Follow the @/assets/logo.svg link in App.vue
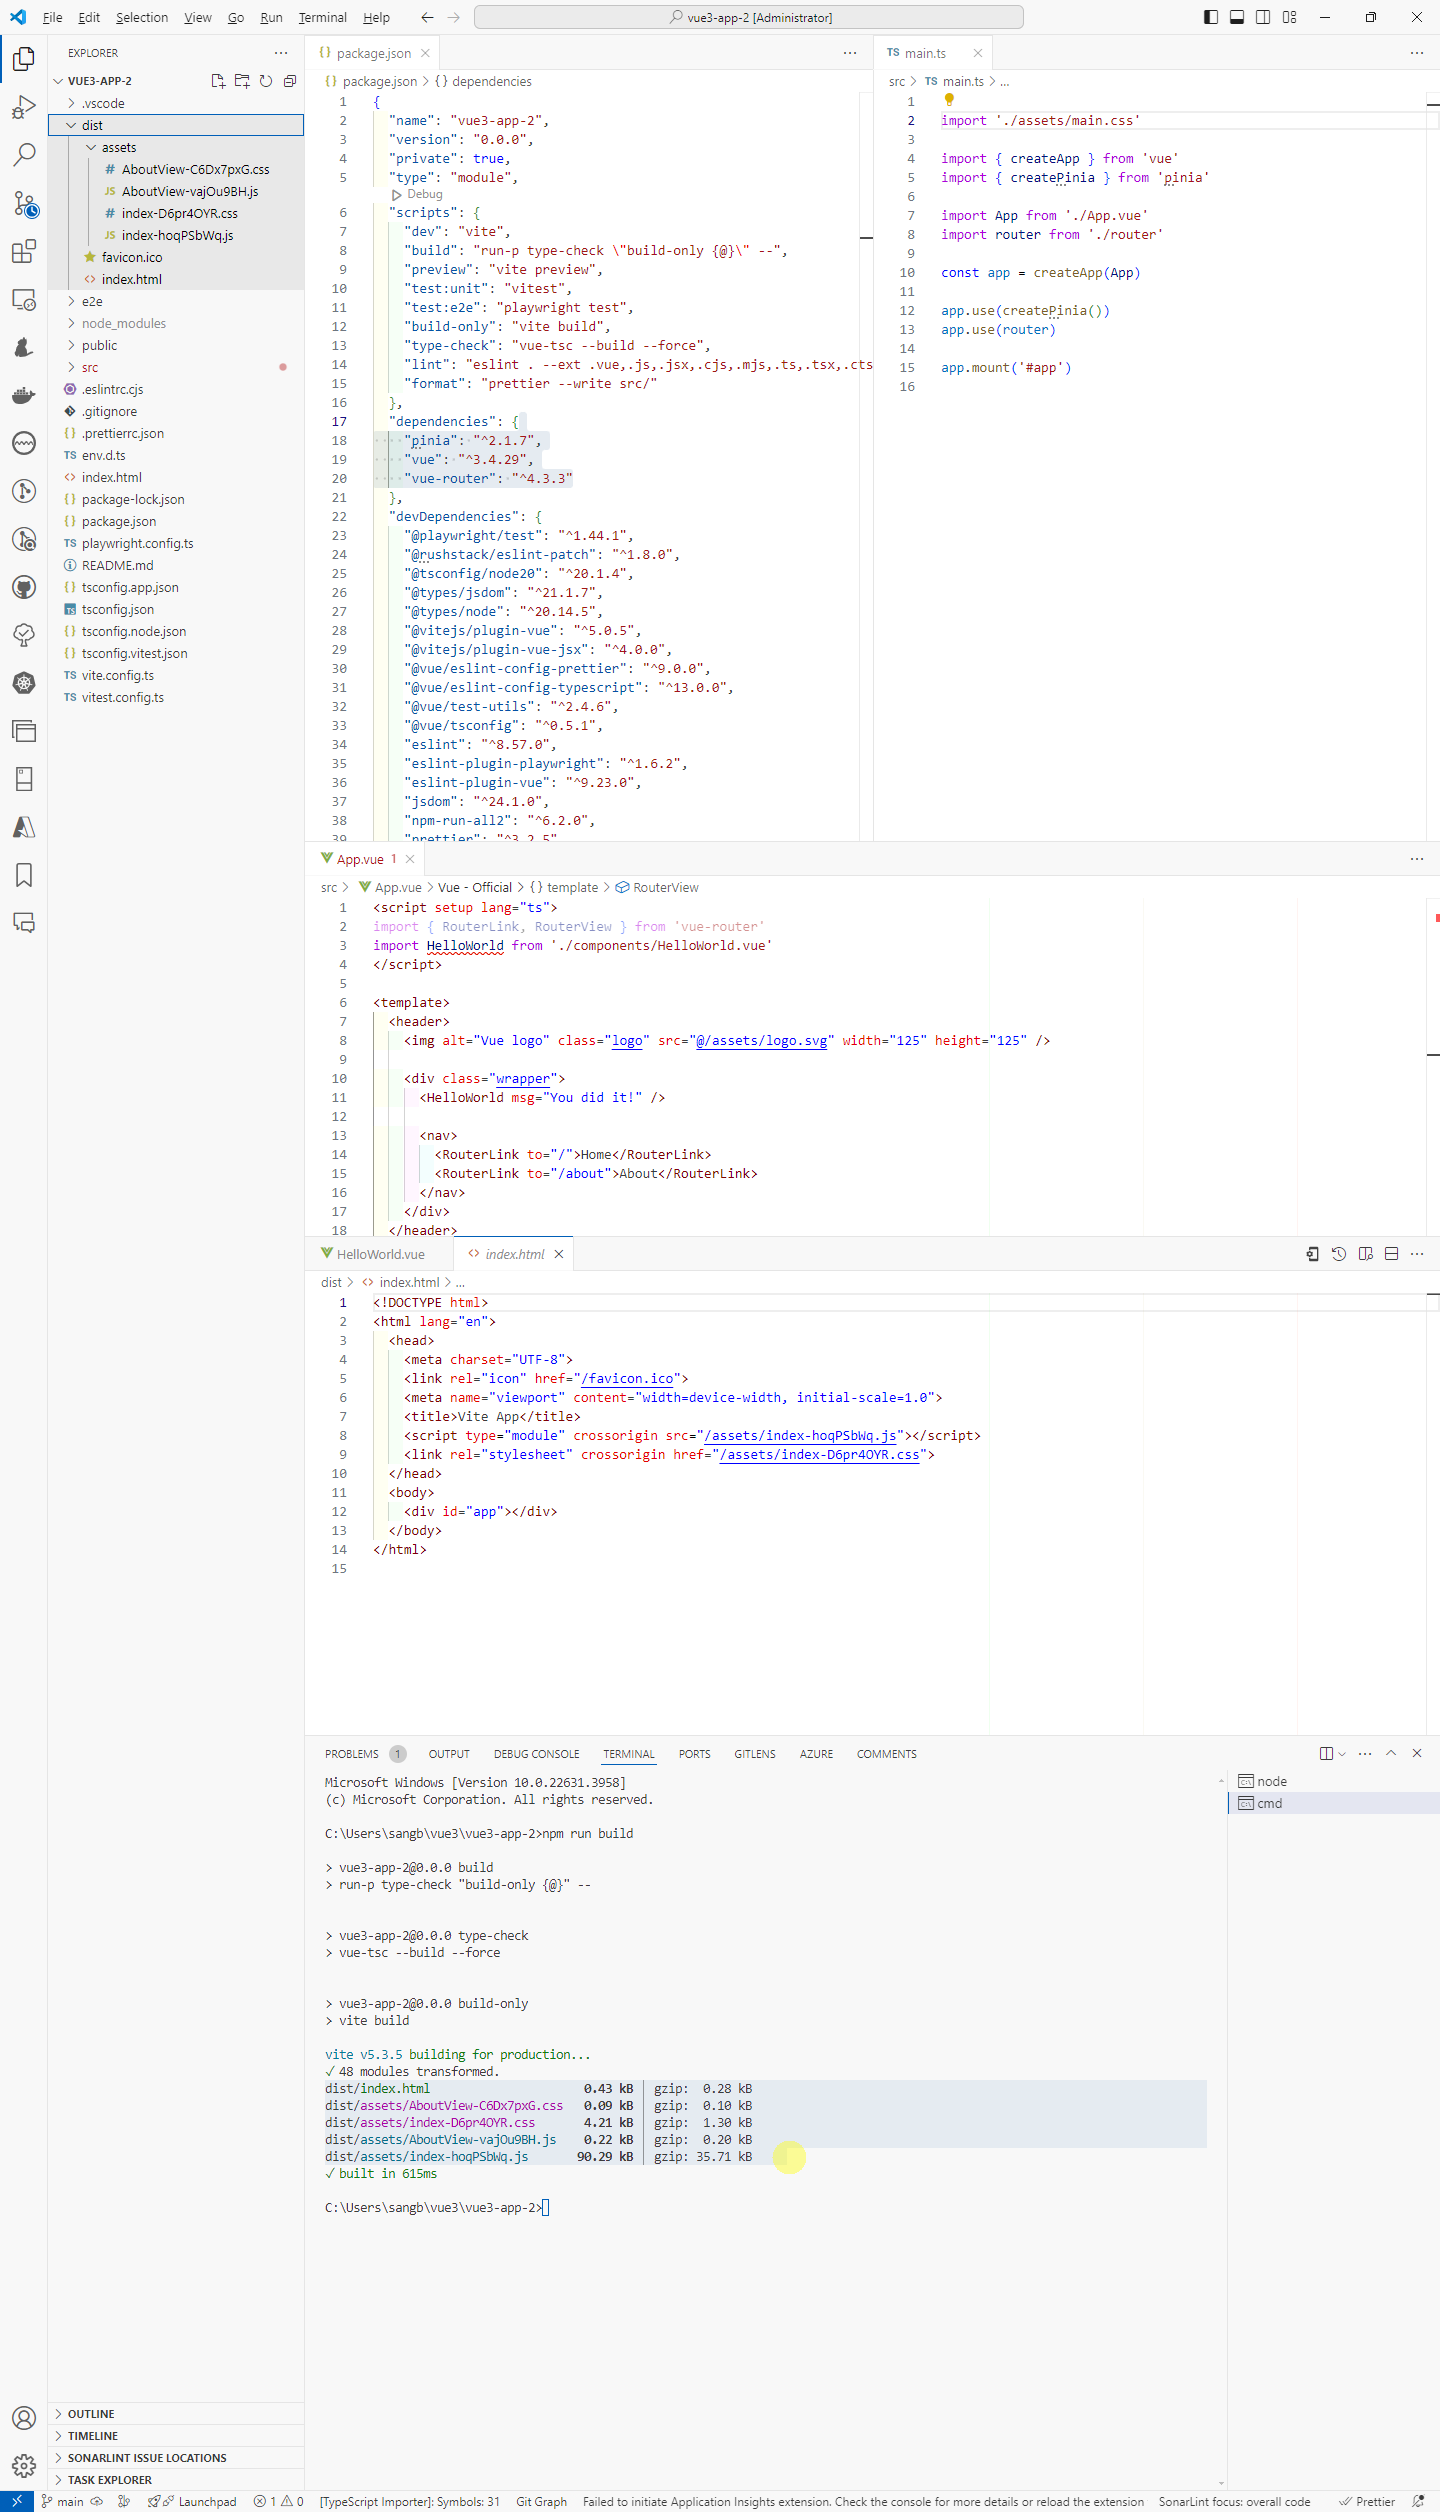The height and width of the screenshot is (2512, 1440). (762, 1040)
